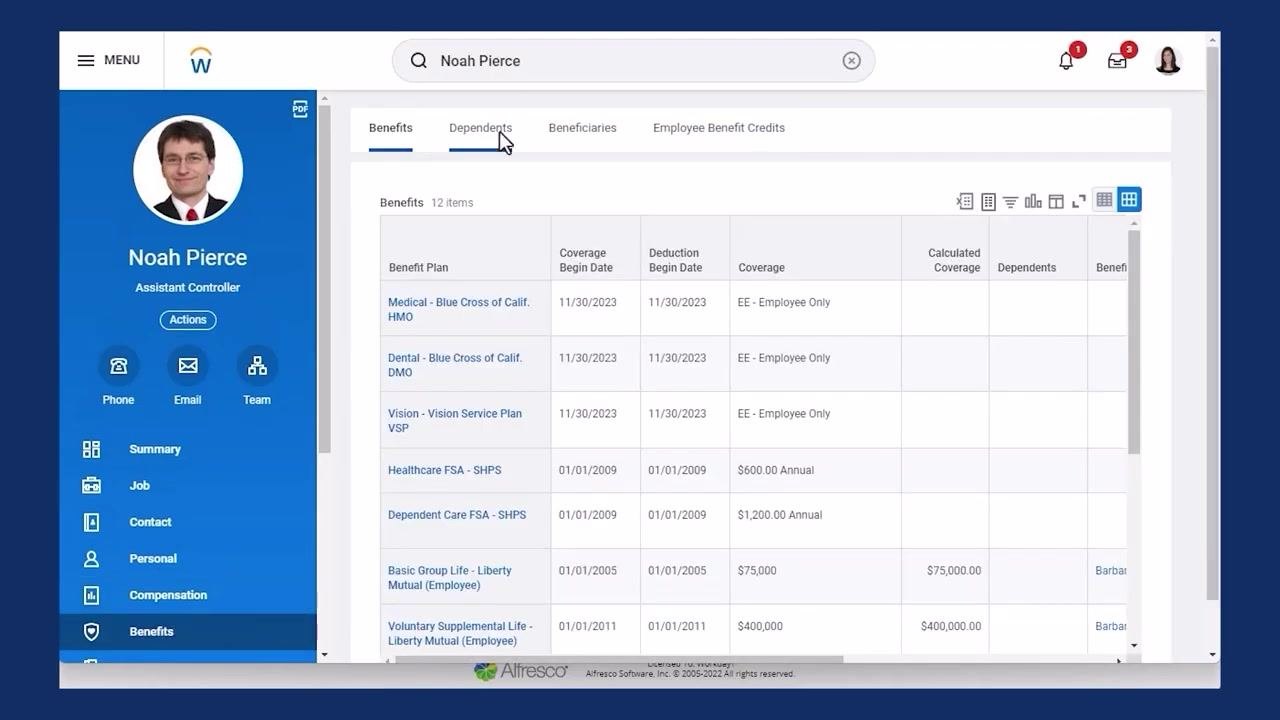Clear the Noah Pierce search text
This screenshot has height=720, width=1280.
(x=851, y=61)
